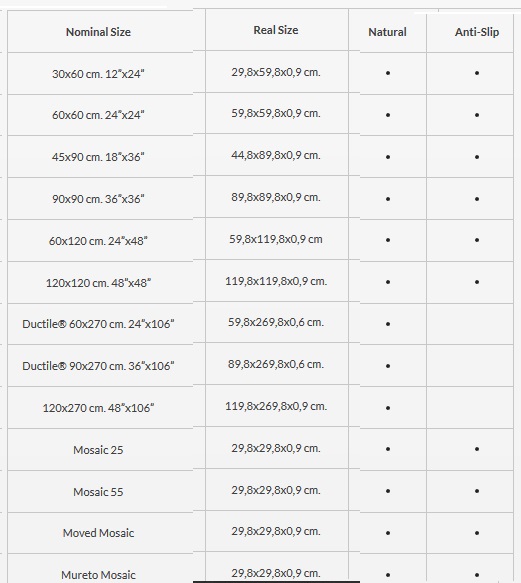This screenshot has height=583, width=521.
Task: Click the Mosaic 55 row label
Action: pyautogui.click(x=98, y=492)
